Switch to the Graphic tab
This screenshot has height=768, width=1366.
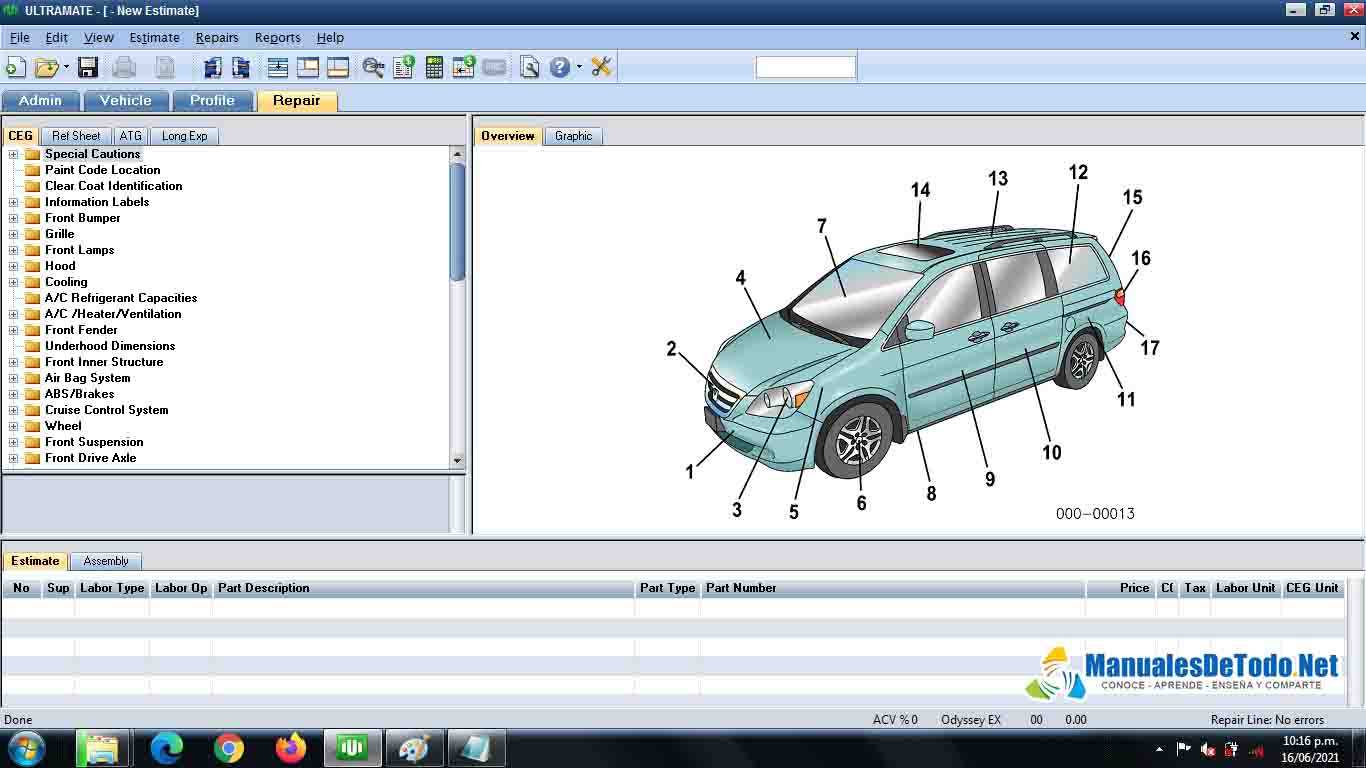(573, 136)
